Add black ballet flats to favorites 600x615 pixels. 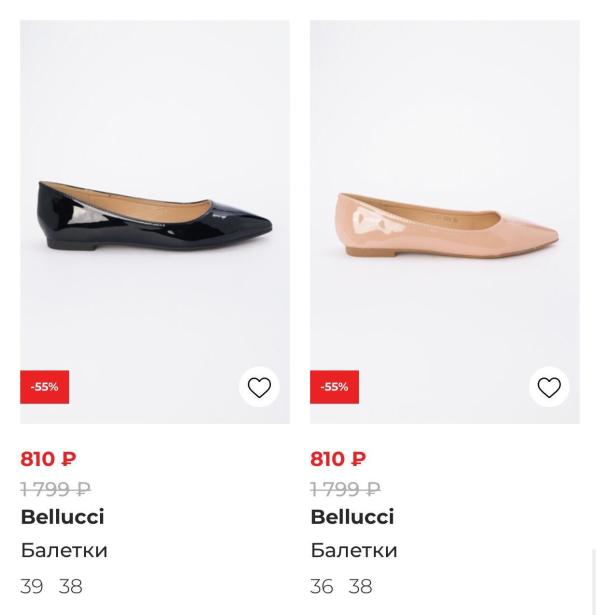pyautogui.click(x=259, y=387)
